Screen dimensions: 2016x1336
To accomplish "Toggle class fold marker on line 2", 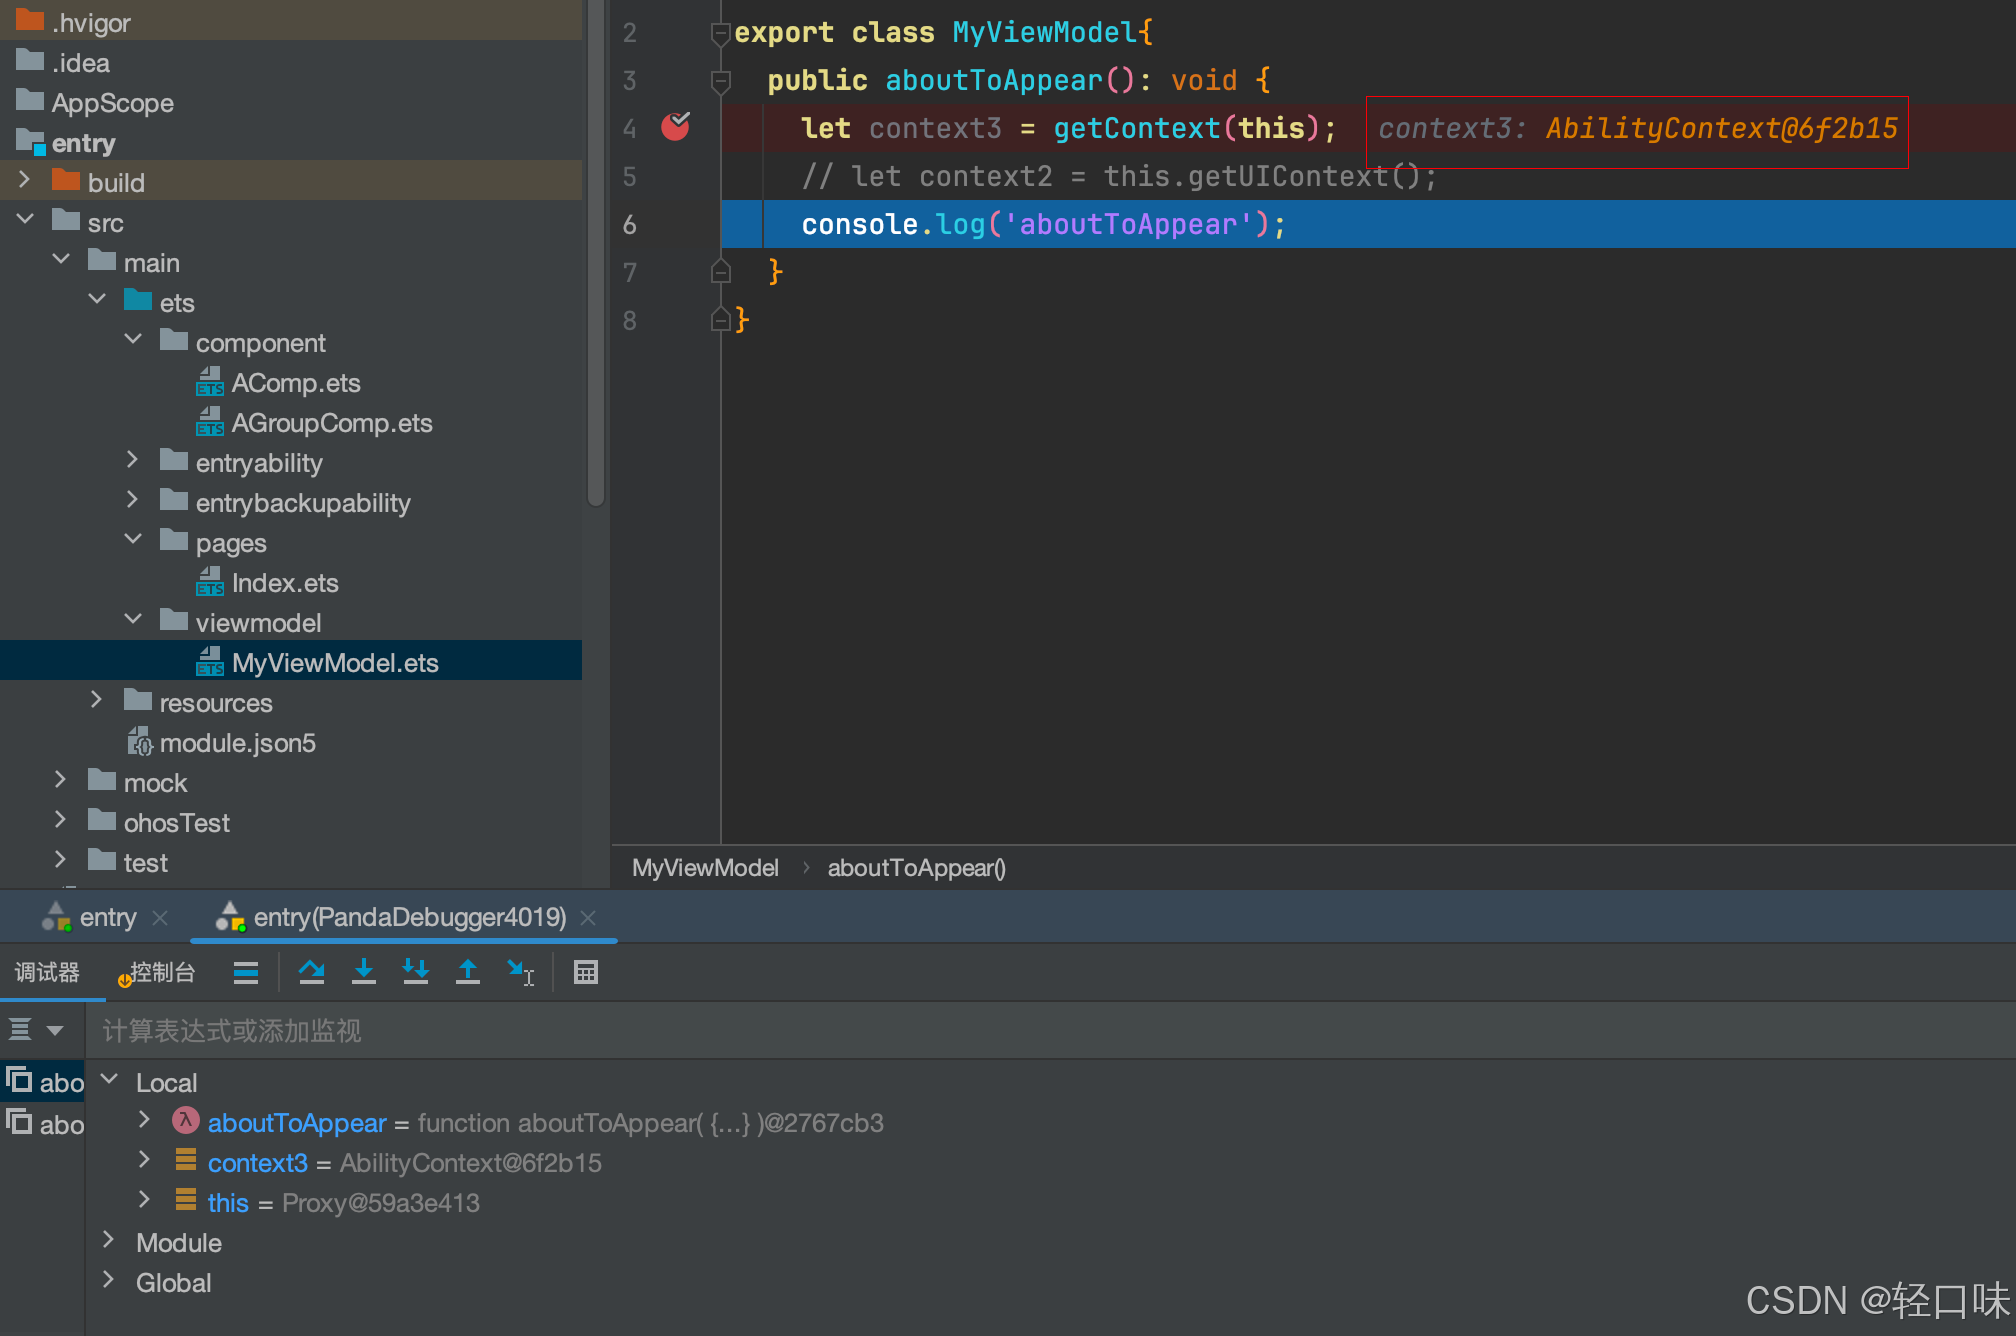I will (720, 33).
